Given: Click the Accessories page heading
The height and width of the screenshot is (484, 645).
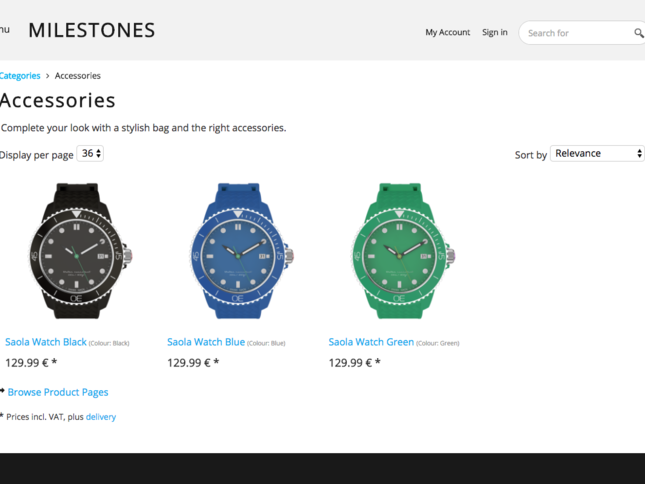Looking at the screenshot, I should (58, 101).
